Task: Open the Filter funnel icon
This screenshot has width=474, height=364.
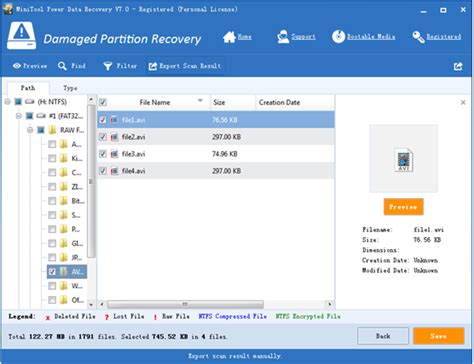Action: coord(108,66)
